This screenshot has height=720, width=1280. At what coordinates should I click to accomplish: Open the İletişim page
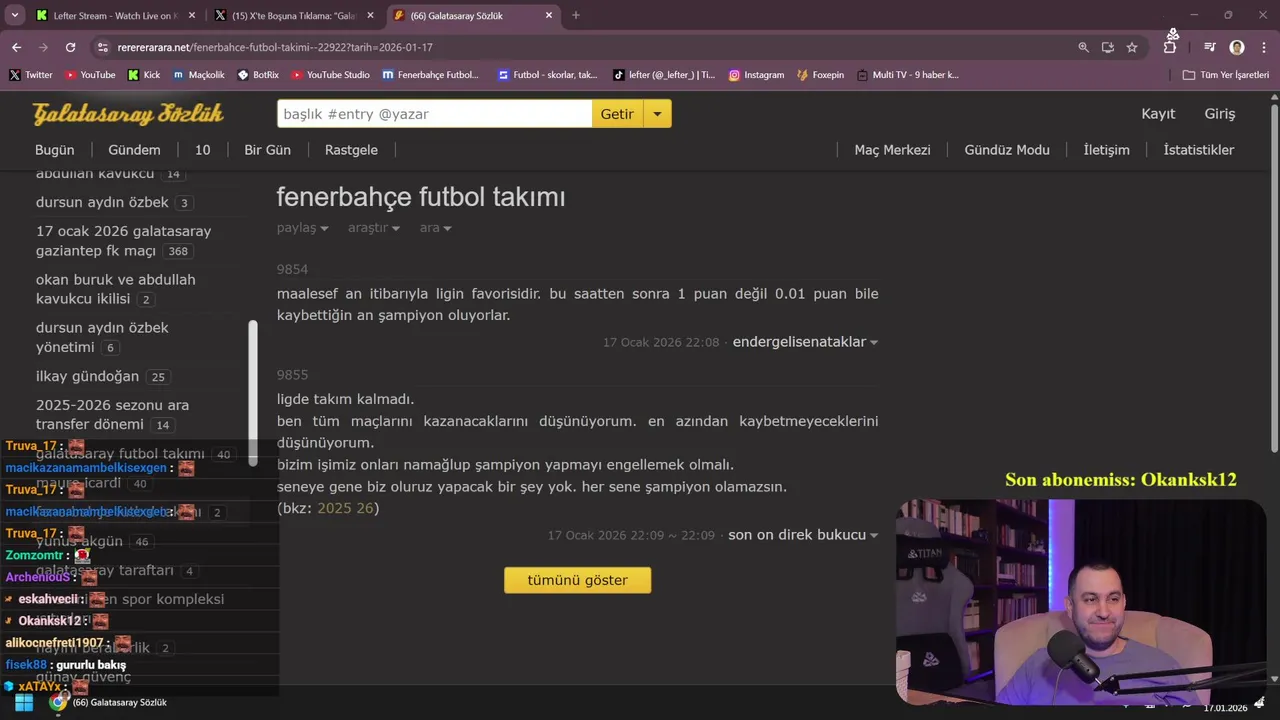click(1106, 150)
